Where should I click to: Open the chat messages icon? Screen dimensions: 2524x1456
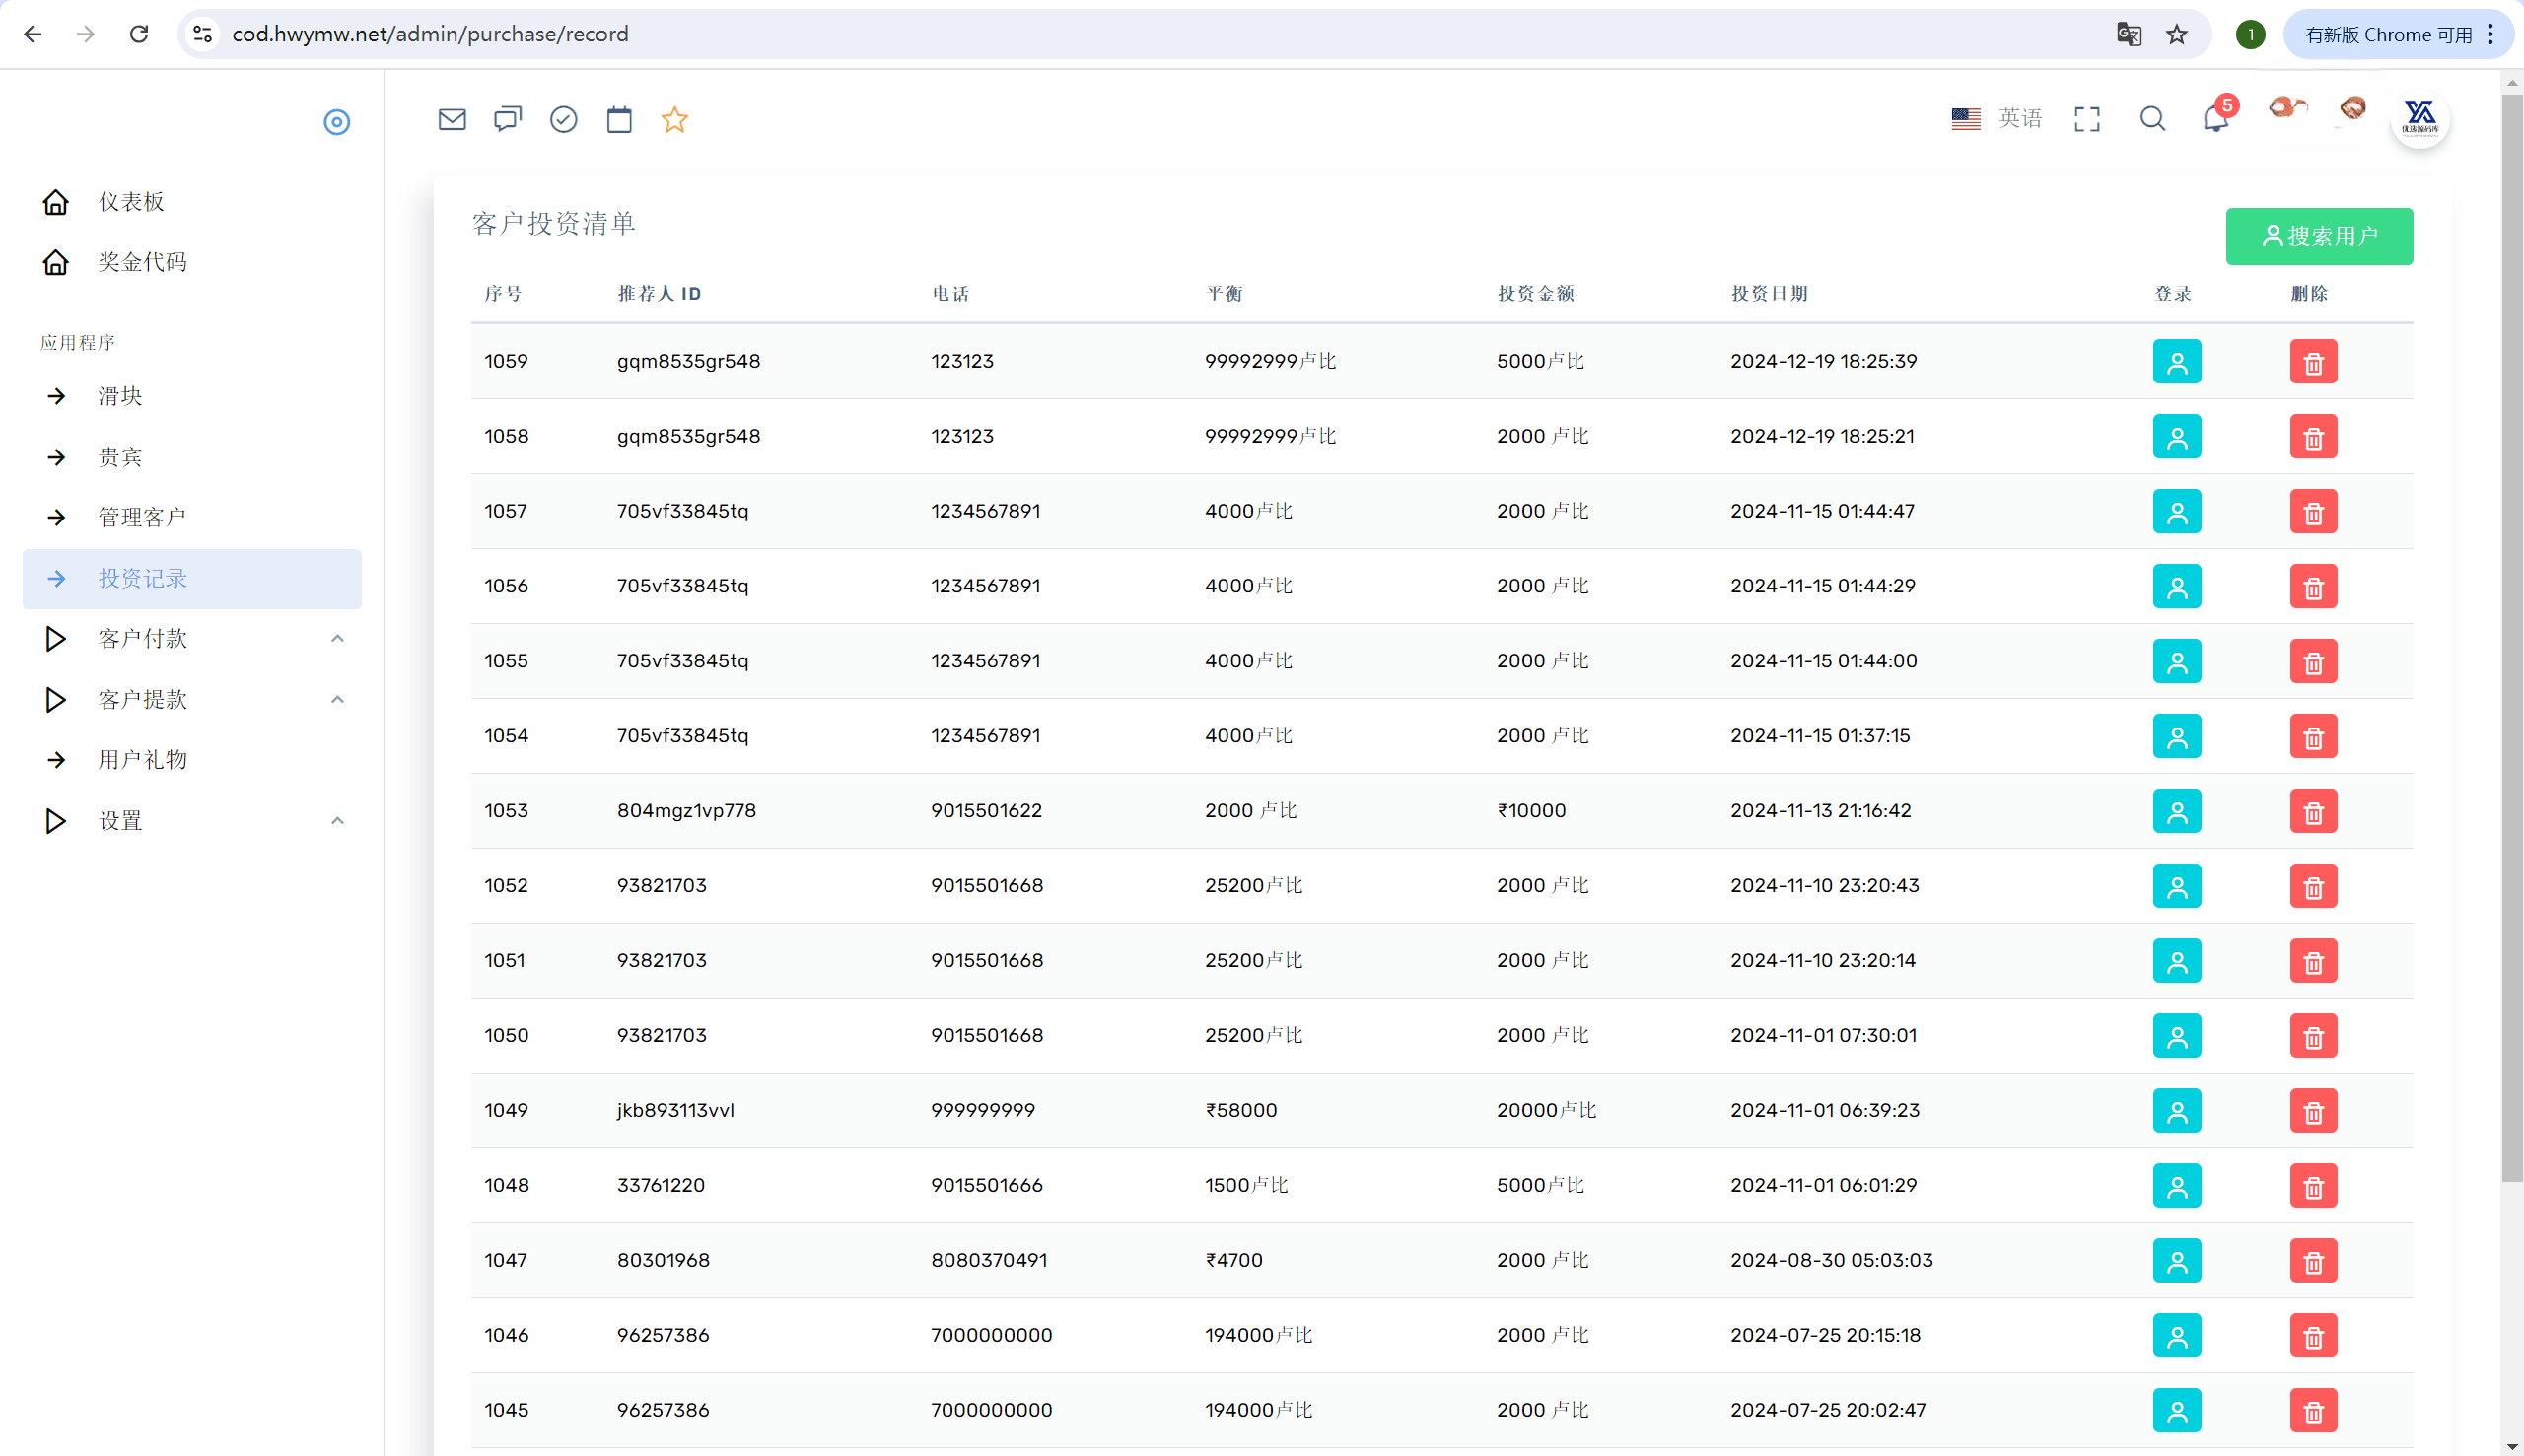(x=508, y=120)
